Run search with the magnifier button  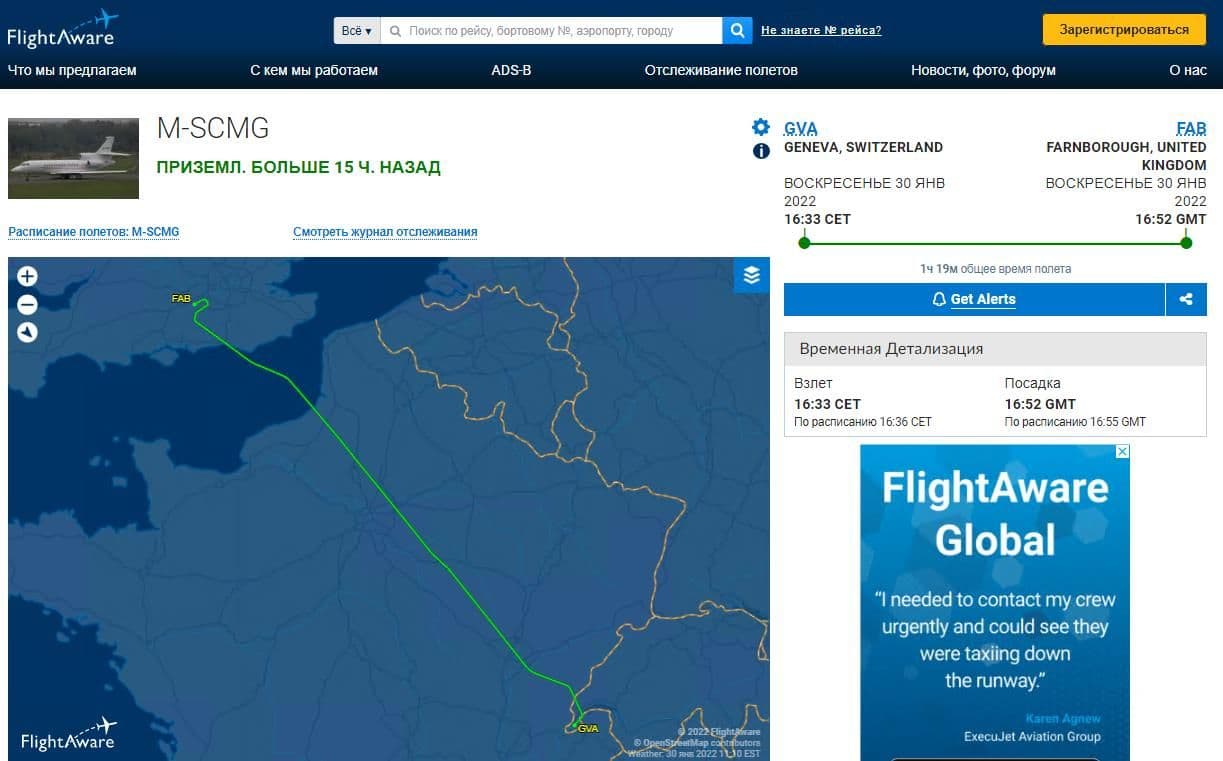(737, 31)
